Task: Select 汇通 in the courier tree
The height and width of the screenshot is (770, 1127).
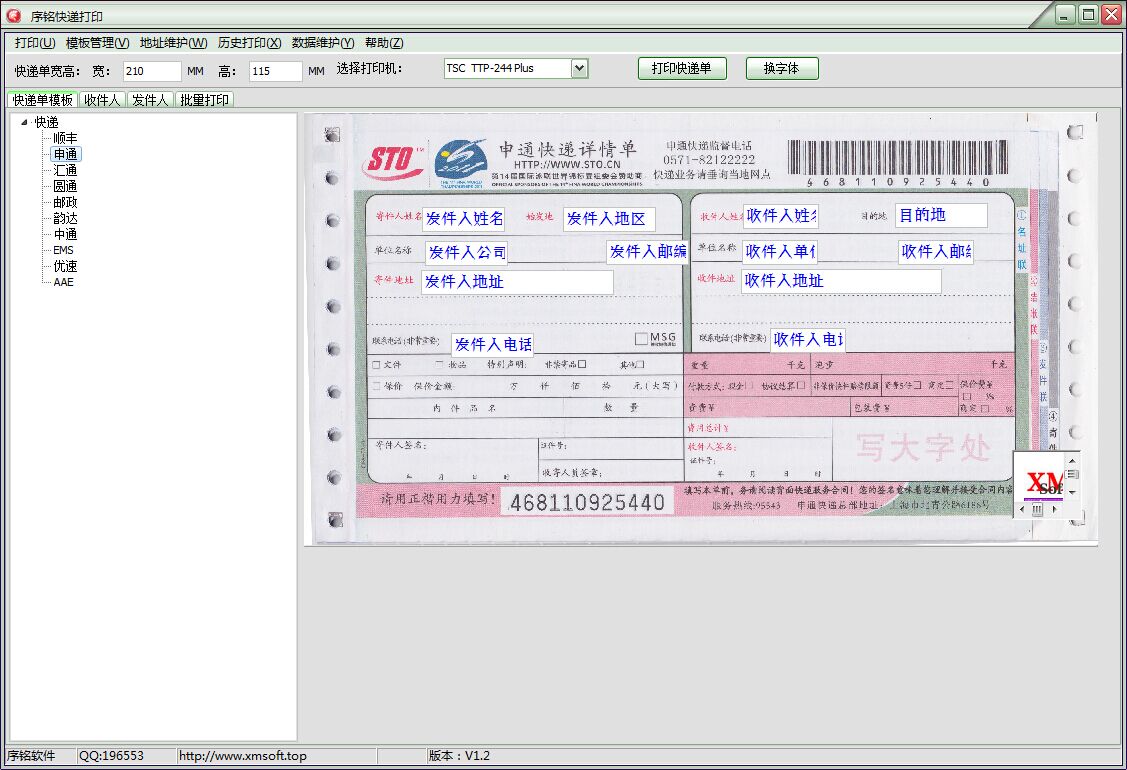Action: click(x=65, y=170)
